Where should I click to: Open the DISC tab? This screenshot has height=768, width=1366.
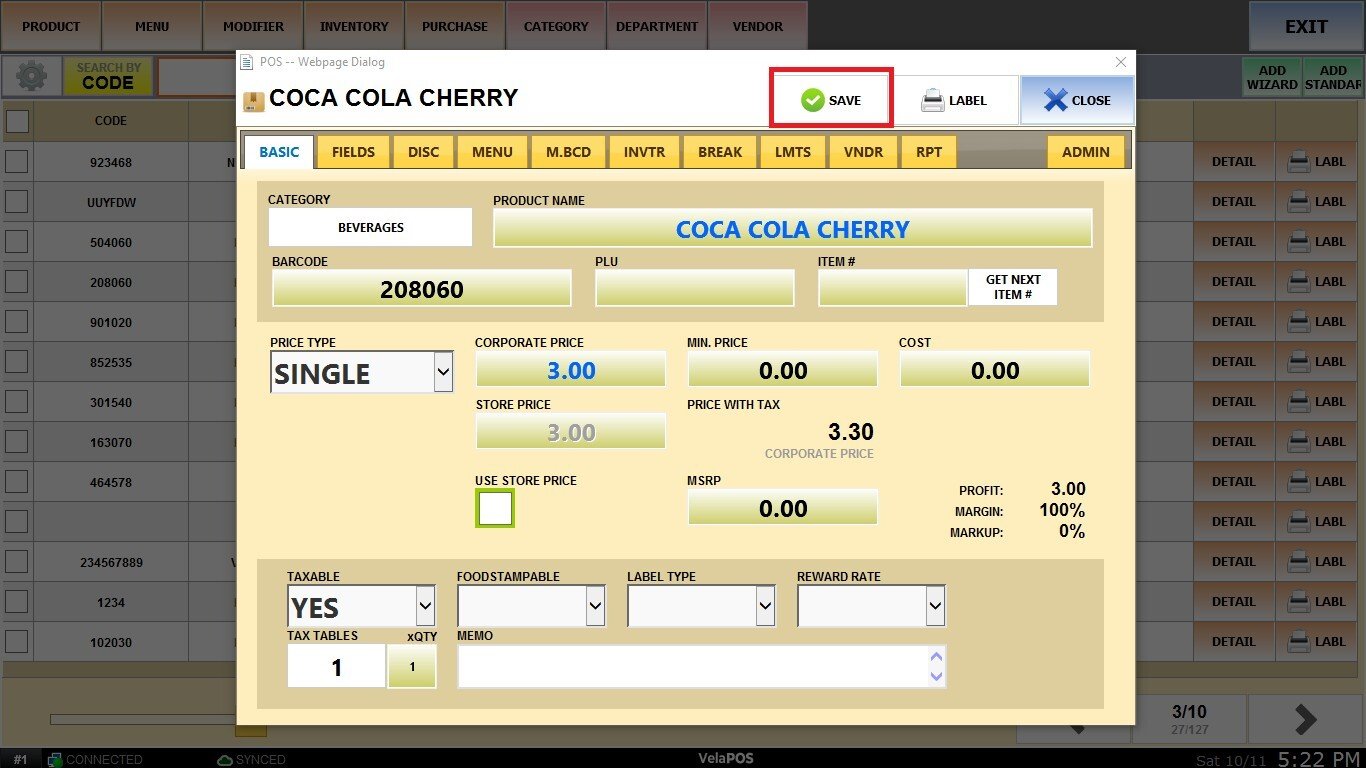[423, 152]
